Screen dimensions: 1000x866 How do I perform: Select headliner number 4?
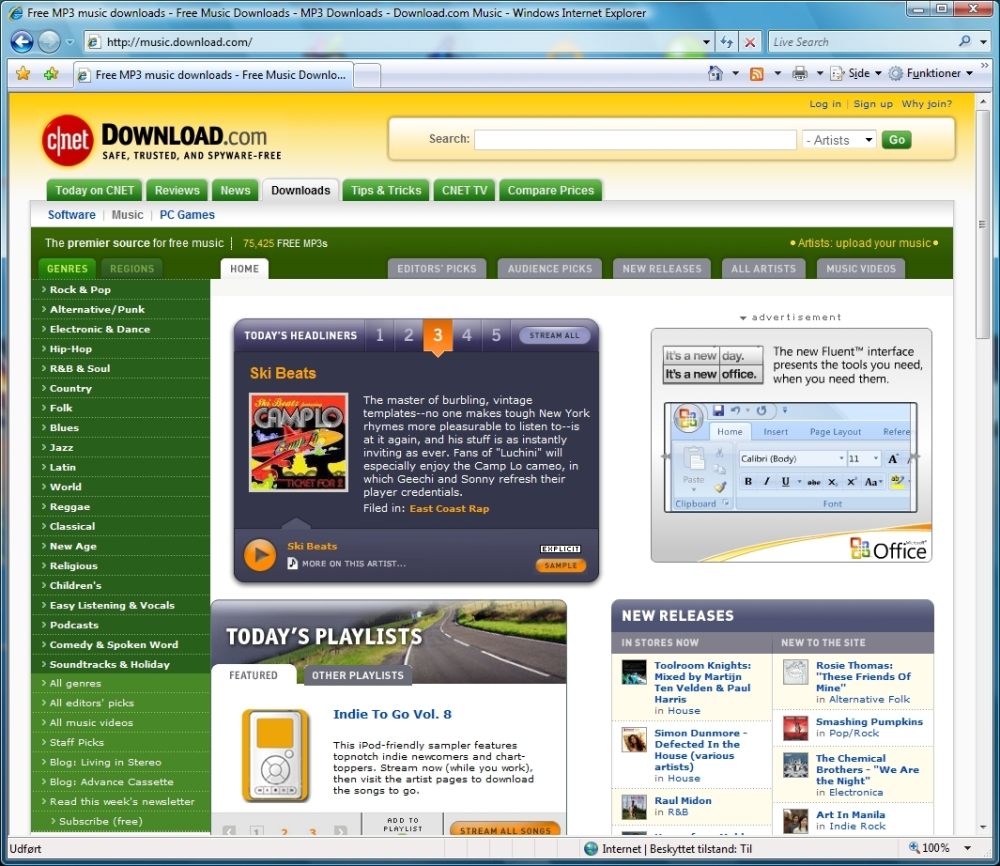click(x=467, y=335)
